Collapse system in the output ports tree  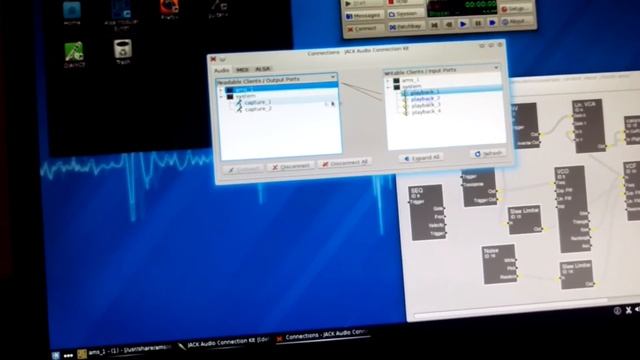pos(222,97)
